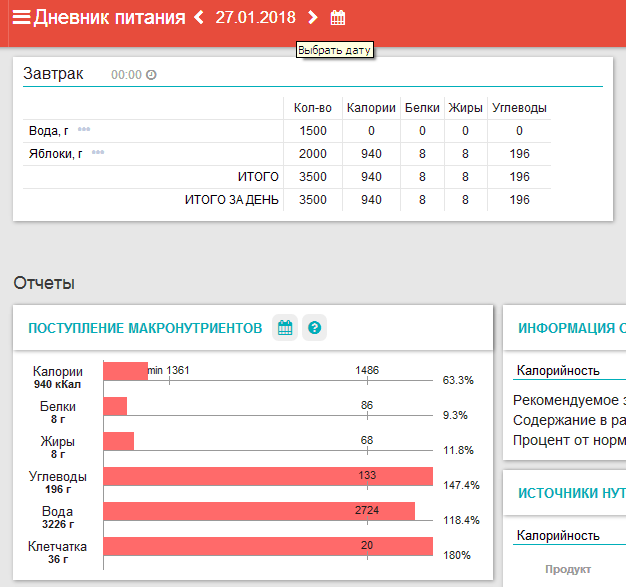Image resolution: width=626 pixels, height=587 pixels.
Task: Click the Калории progress bar
Action: [126, 371]
